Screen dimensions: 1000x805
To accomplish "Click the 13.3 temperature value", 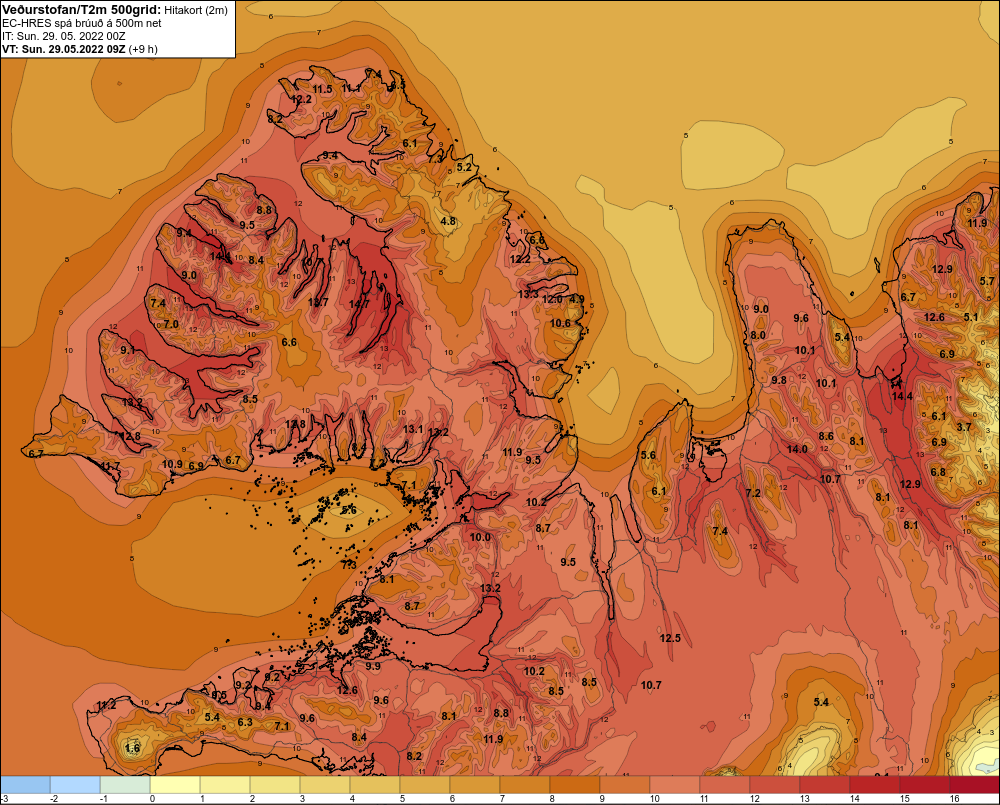I will 528,294.
